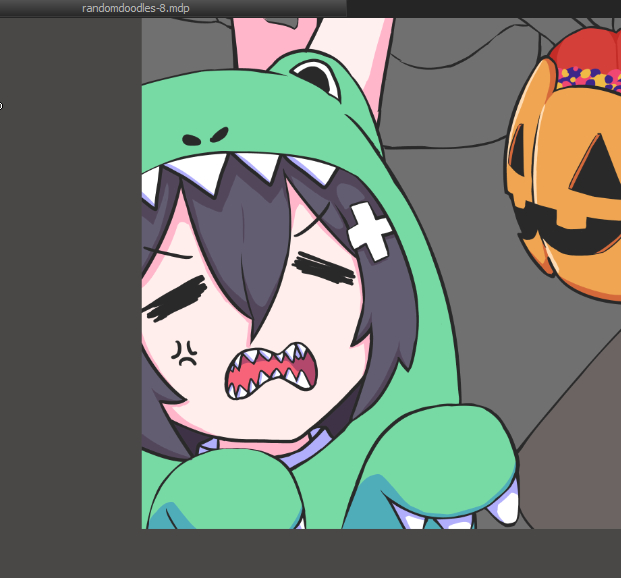Click the frog hood's eye

[314, 75]
